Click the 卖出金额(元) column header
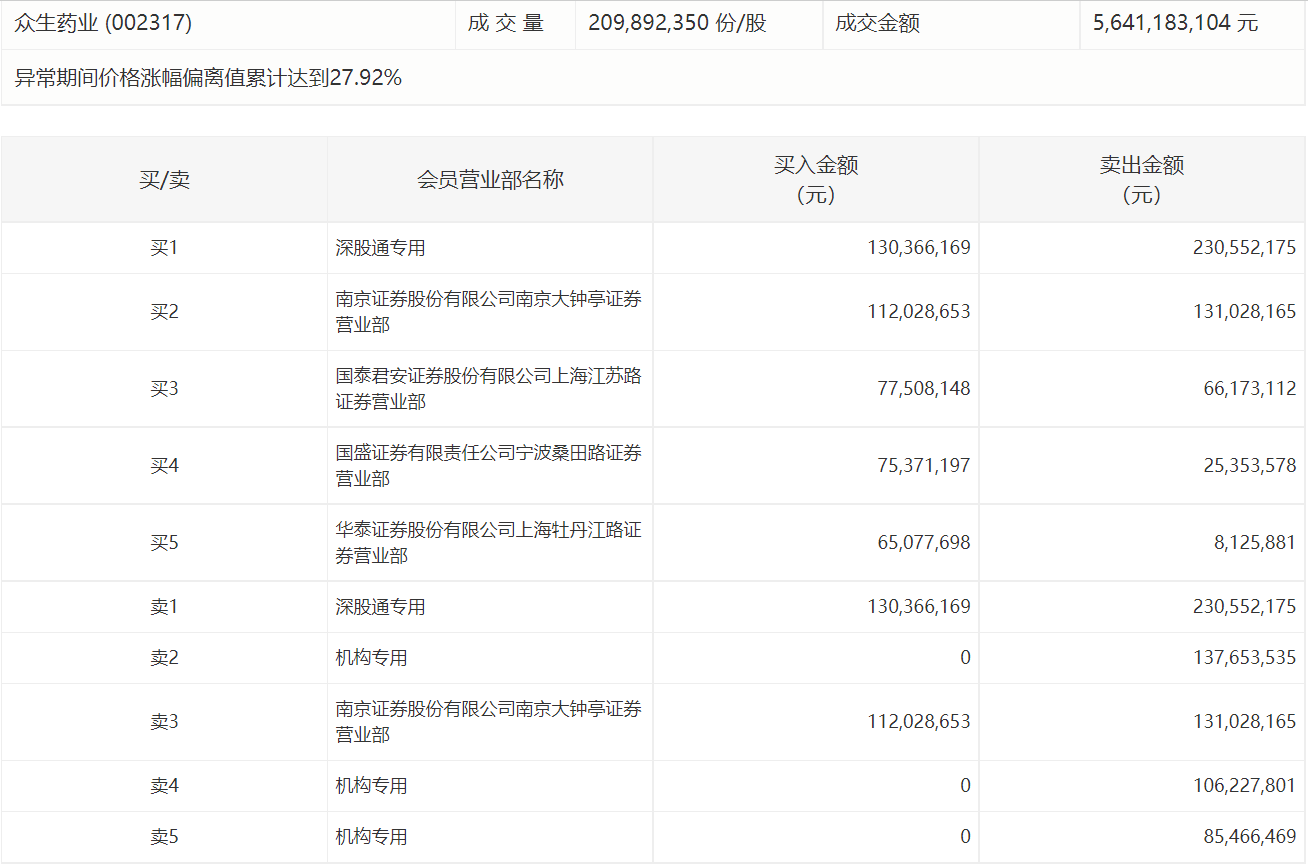 [1142, 180]
